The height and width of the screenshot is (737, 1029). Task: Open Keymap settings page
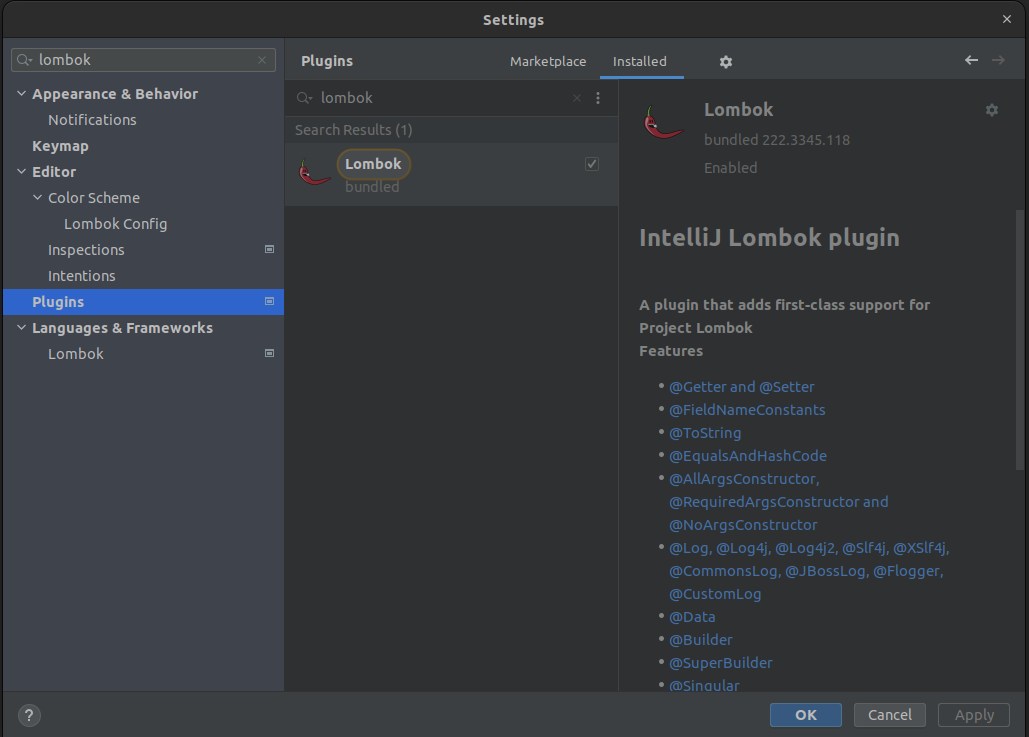click(x=60, y=146)
